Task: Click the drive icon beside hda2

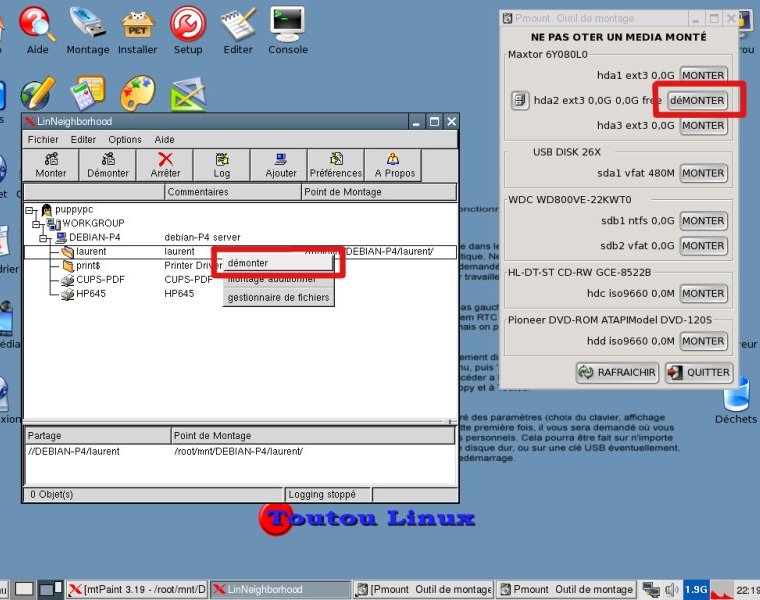Action: coord(520,100)
